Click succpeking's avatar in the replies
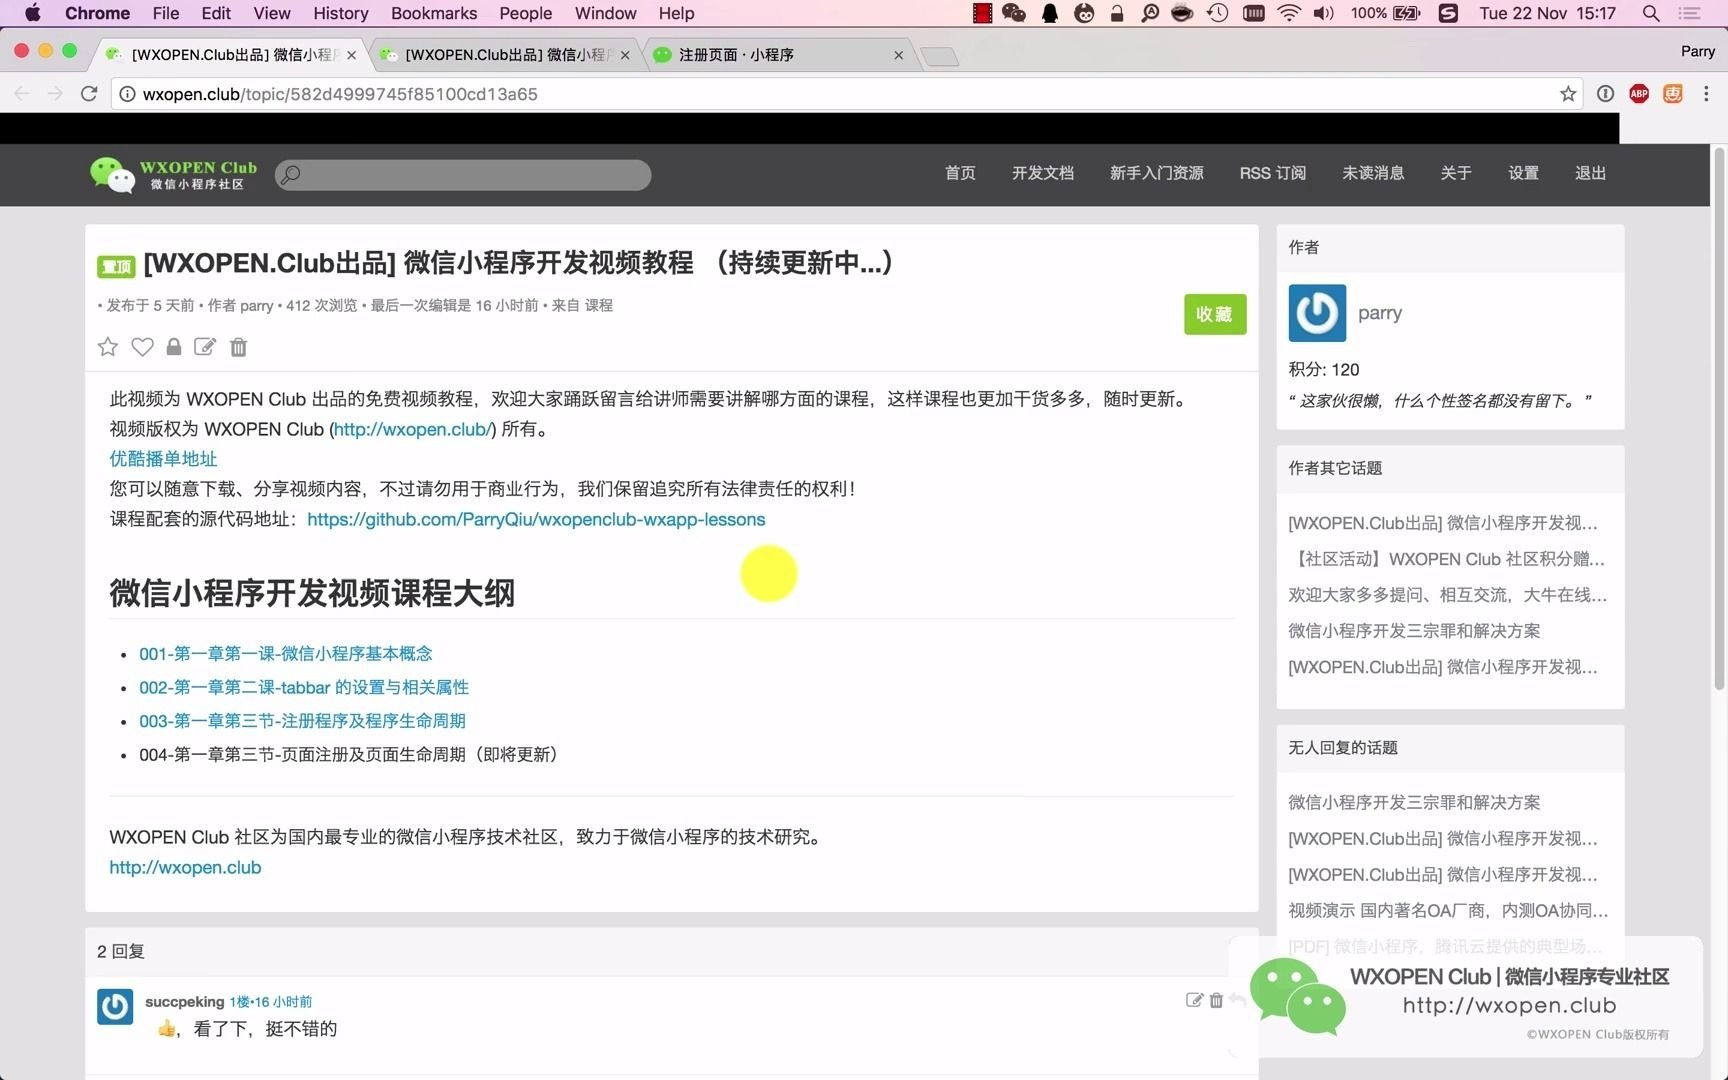 115,1006
